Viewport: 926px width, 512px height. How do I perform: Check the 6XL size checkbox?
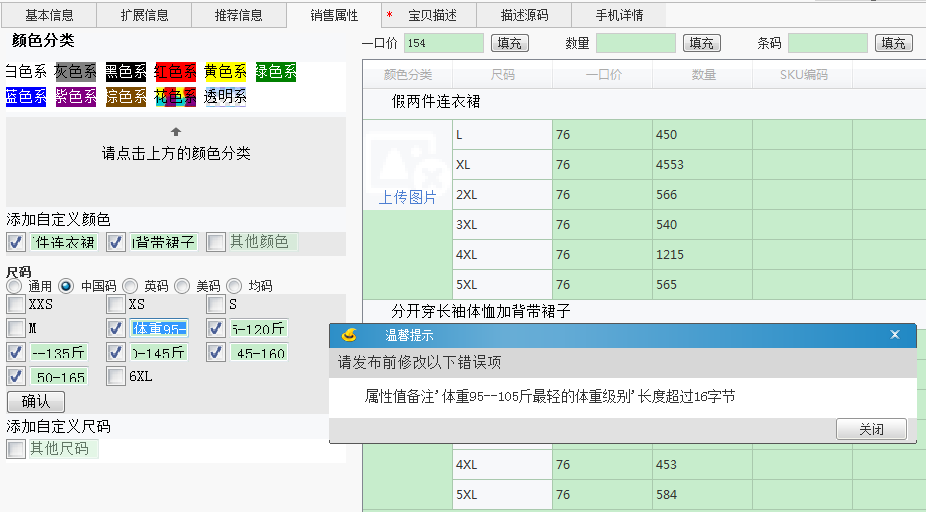(x=116, y=377)
